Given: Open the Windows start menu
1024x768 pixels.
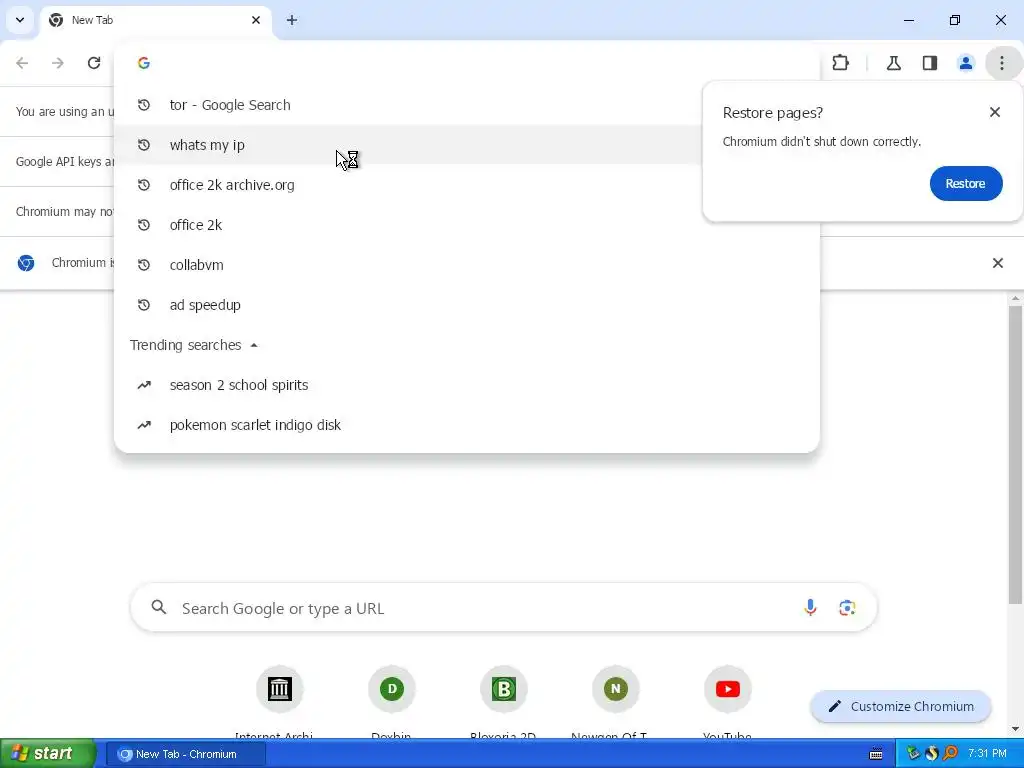Looking at the screenshot, I should click(48, 754).
